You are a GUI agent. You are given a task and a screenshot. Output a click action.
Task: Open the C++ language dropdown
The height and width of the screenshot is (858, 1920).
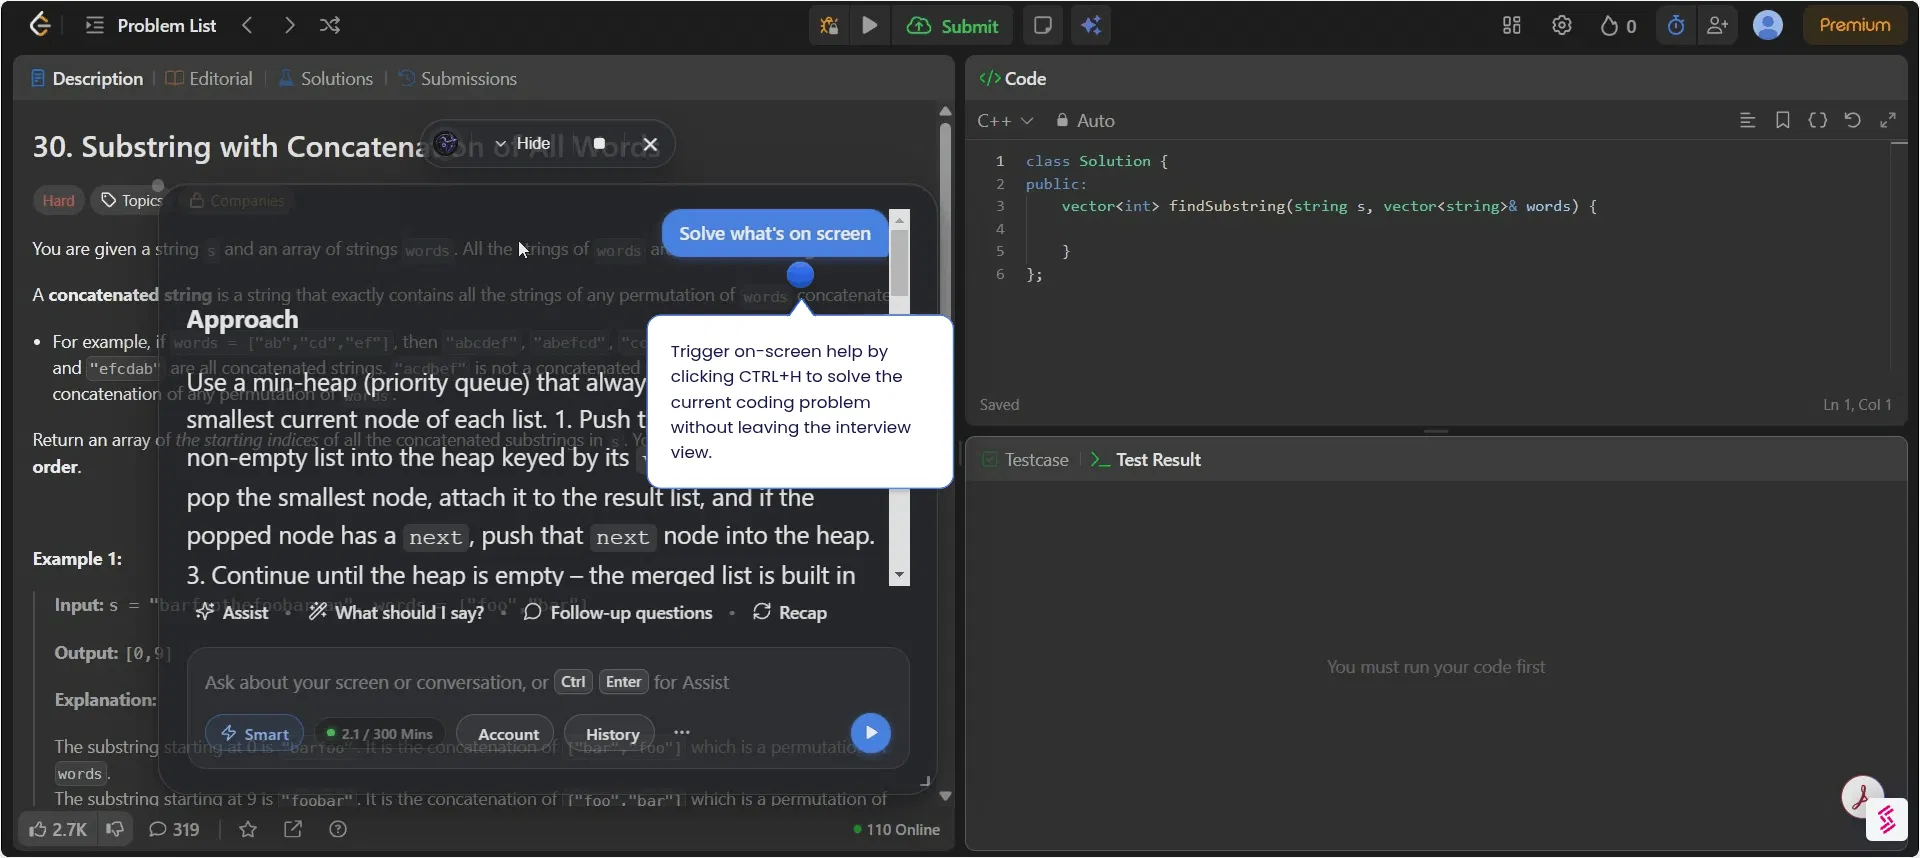pos(1005,121)
